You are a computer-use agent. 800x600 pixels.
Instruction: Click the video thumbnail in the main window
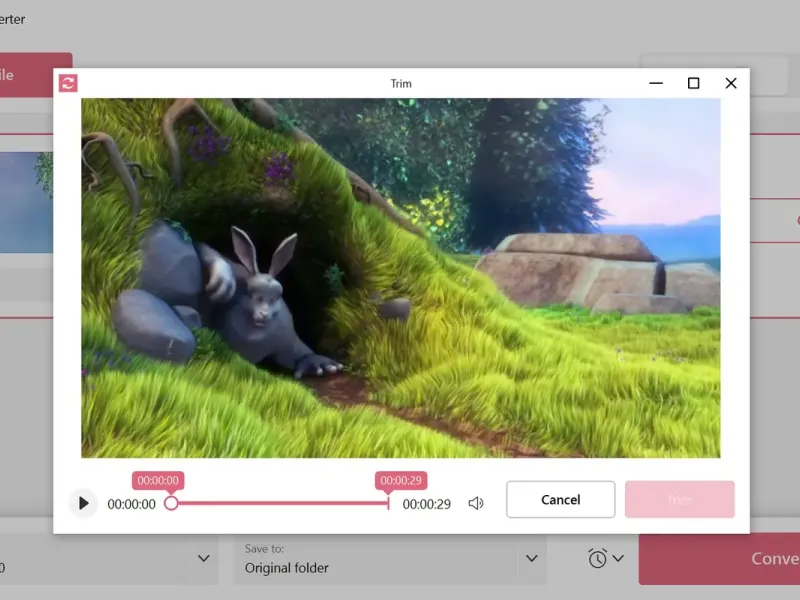[x=27, y=202]
